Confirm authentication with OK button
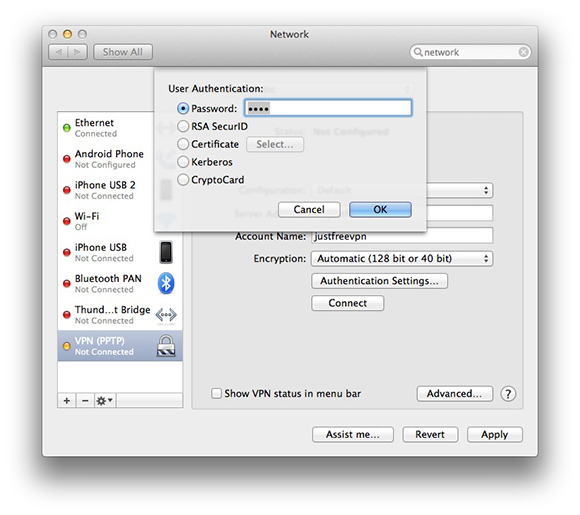This screenshot has height=515, width=580. [380, 210]
